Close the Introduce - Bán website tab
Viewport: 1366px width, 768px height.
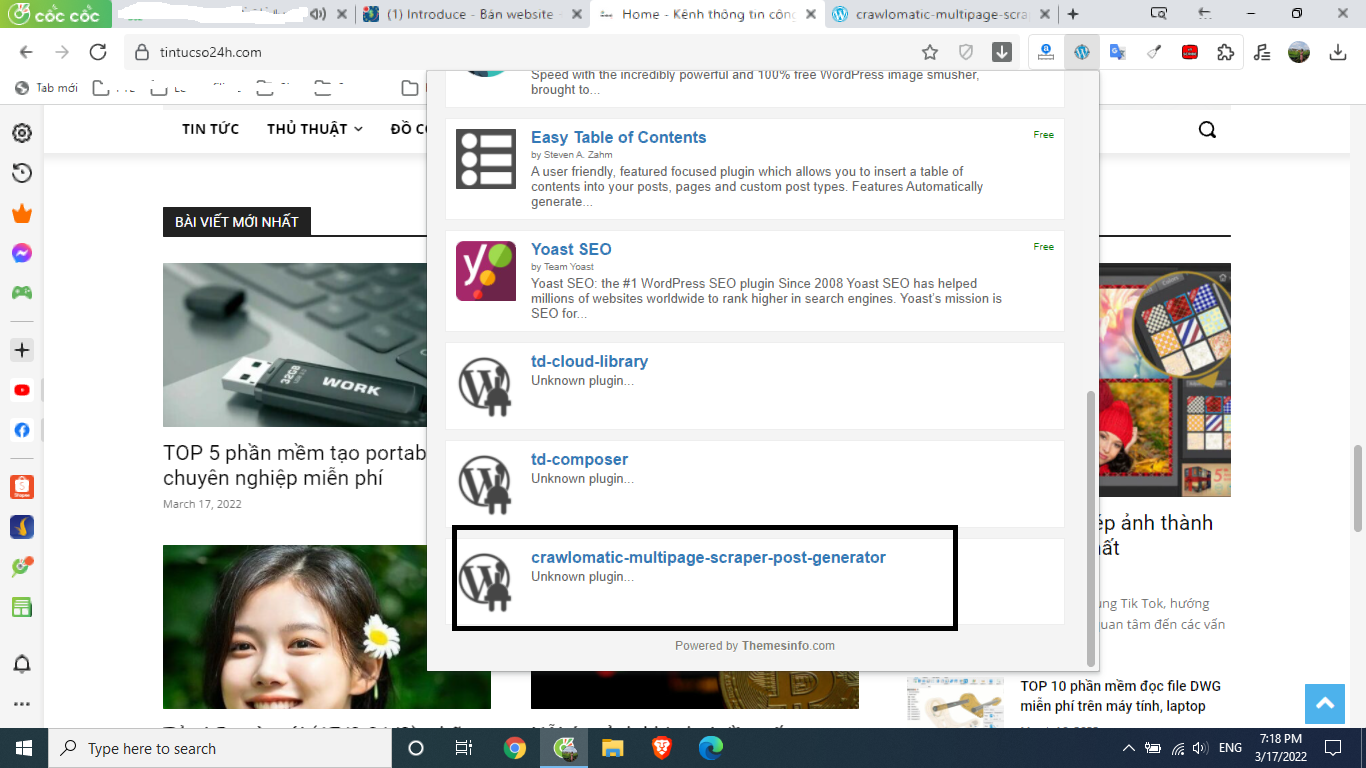point(577,14)
